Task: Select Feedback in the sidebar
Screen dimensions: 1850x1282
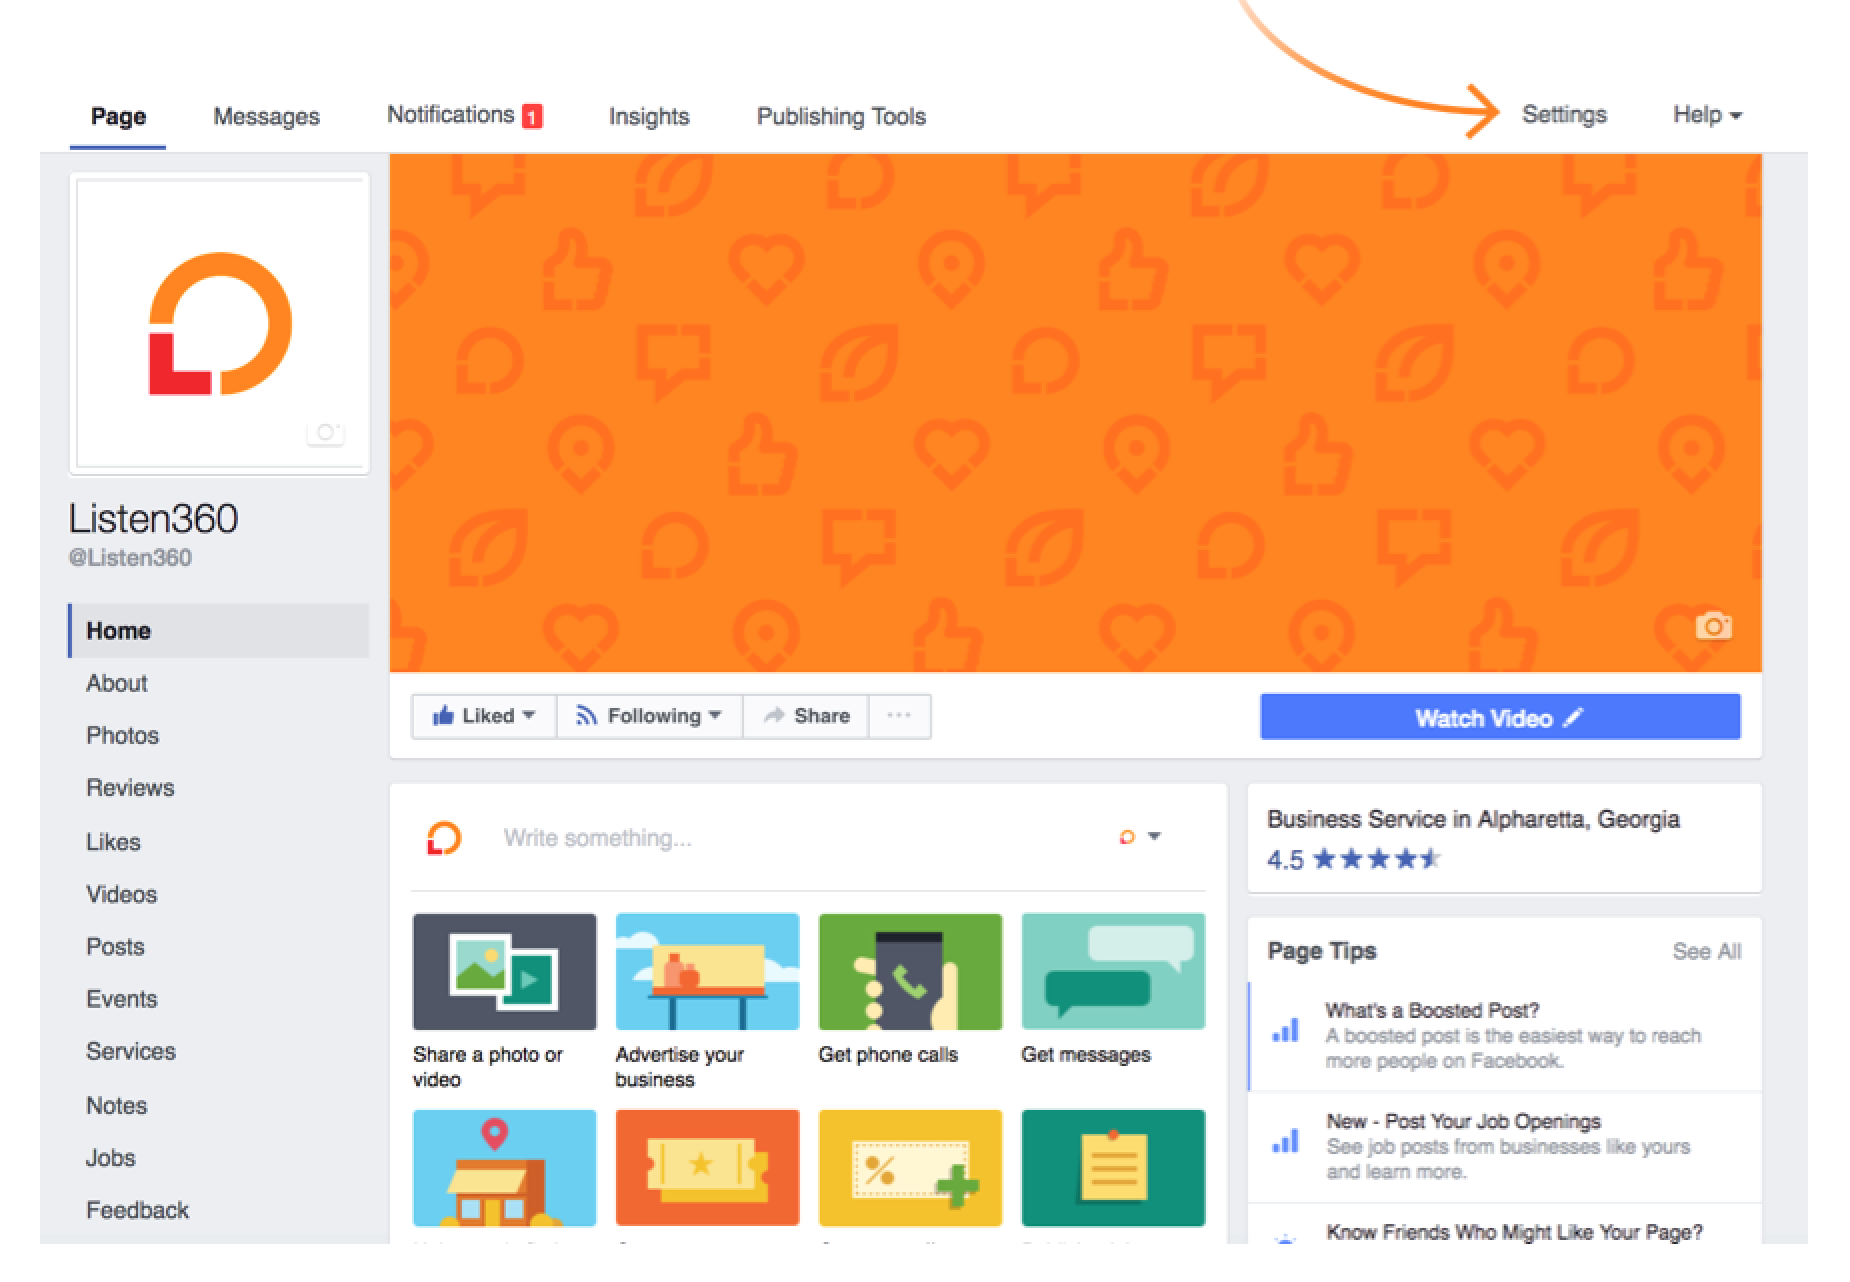Action: point(137,1210)
